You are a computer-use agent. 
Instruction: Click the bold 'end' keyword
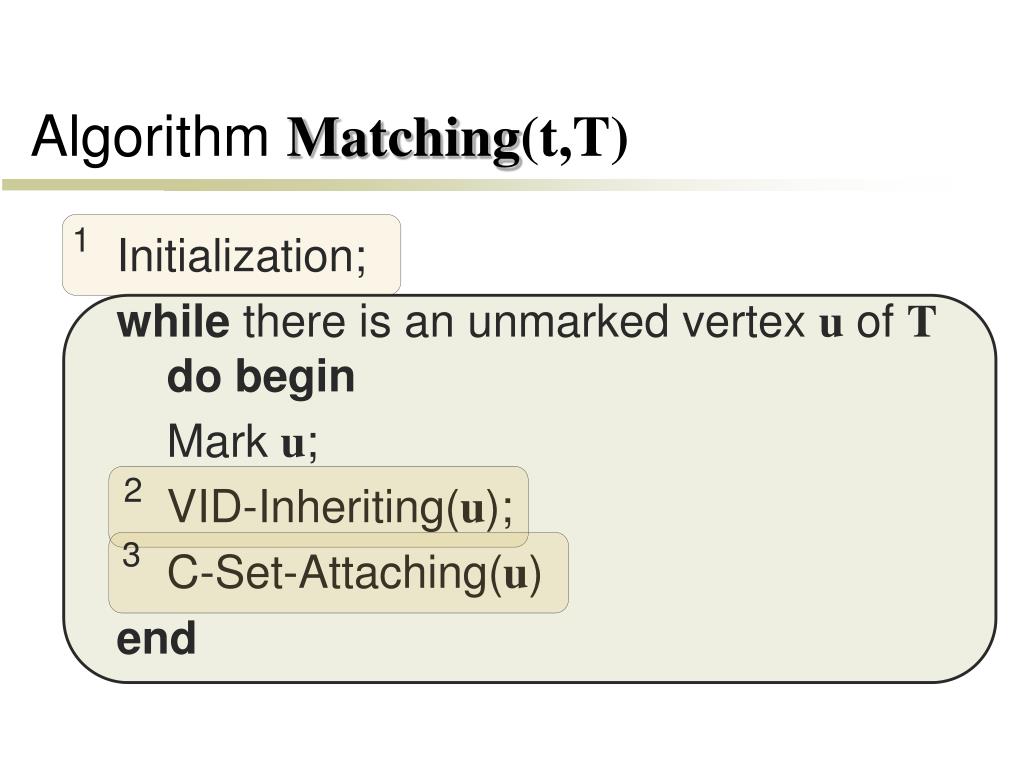156,639
